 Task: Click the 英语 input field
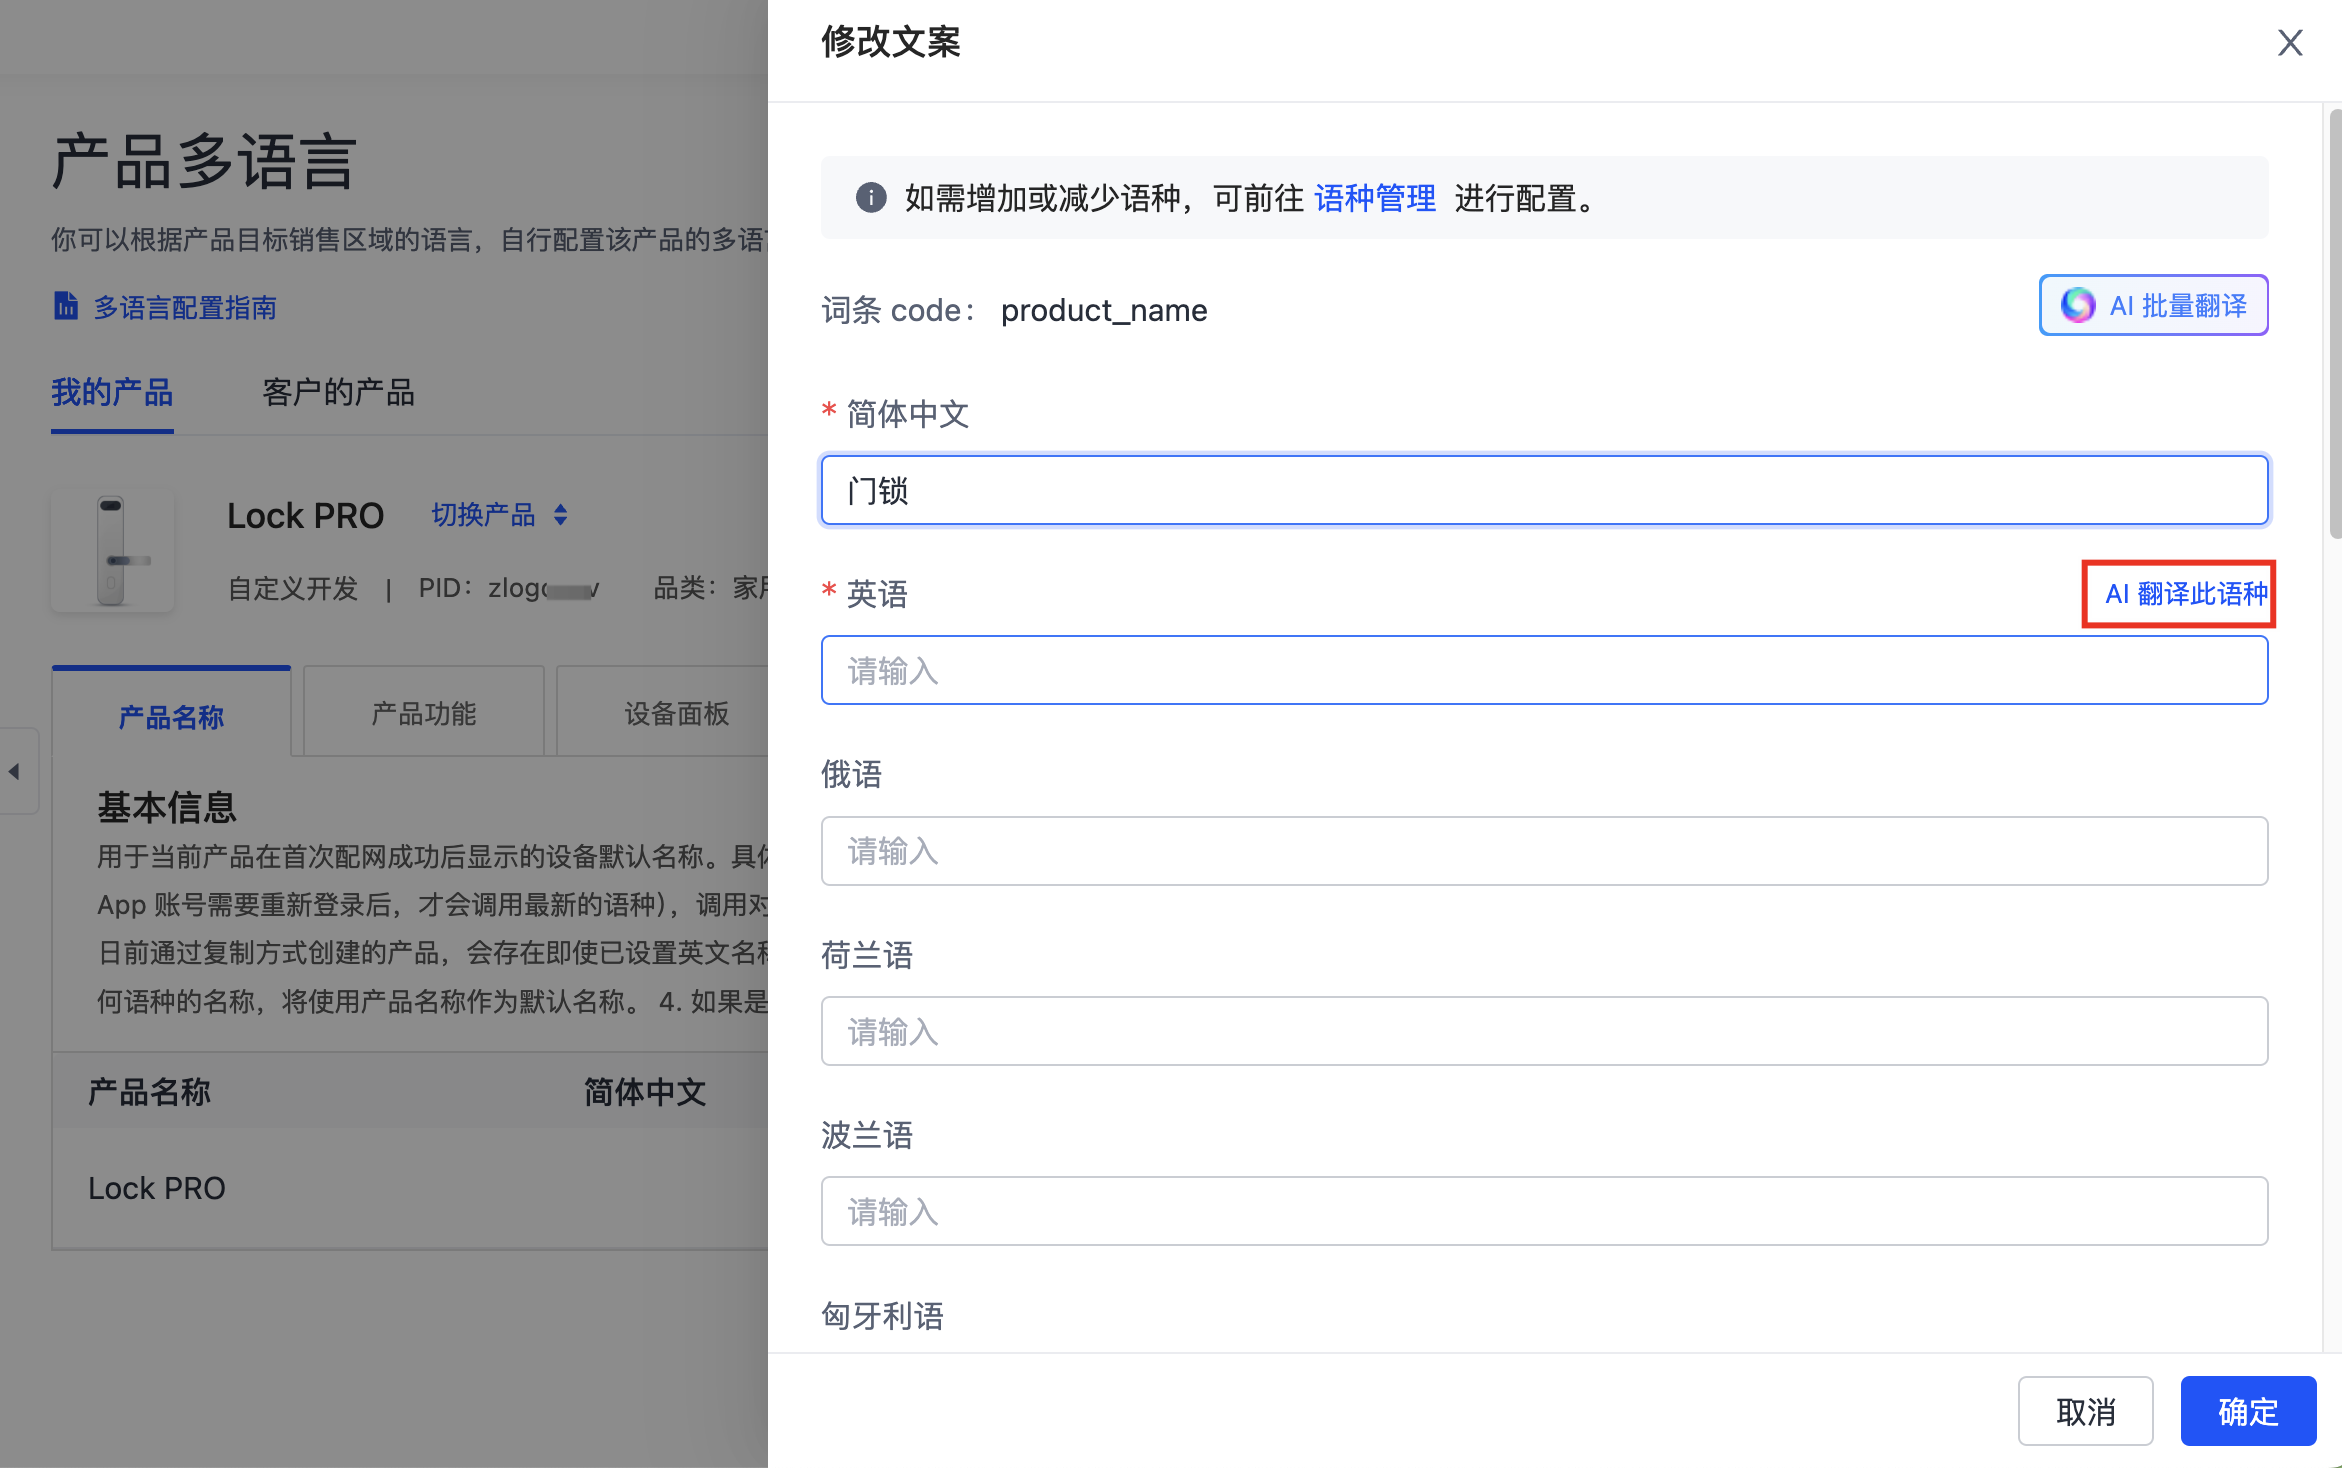tap(1544, 671)
